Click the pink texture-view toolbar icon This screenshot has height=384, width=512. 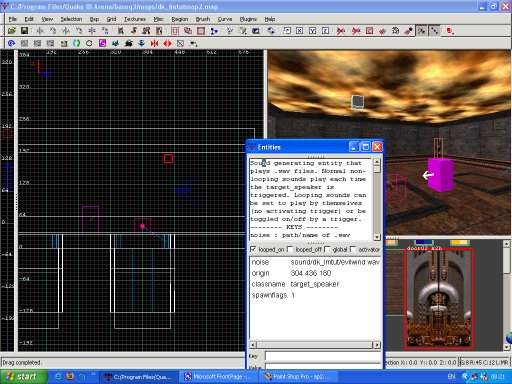coord(201,31)
